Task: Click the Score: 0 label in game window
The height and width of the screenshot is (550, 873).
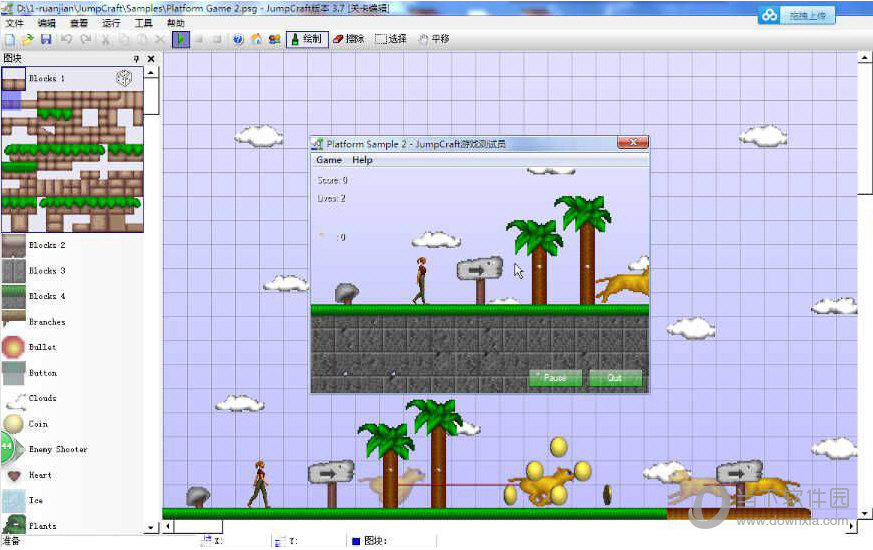Action: pyautogui.click(x=332, y=180)
